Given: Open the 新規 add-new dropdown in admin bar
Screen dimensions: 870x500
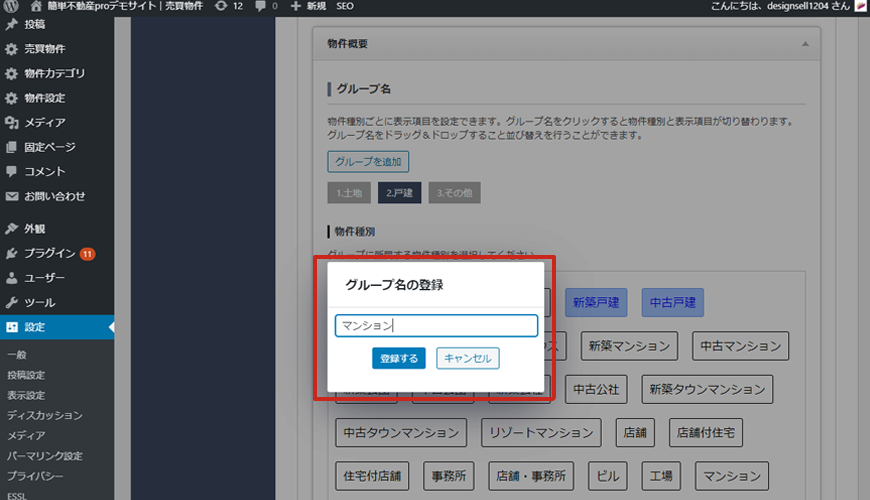Looking at the screenshot, I should pos(308,6).
